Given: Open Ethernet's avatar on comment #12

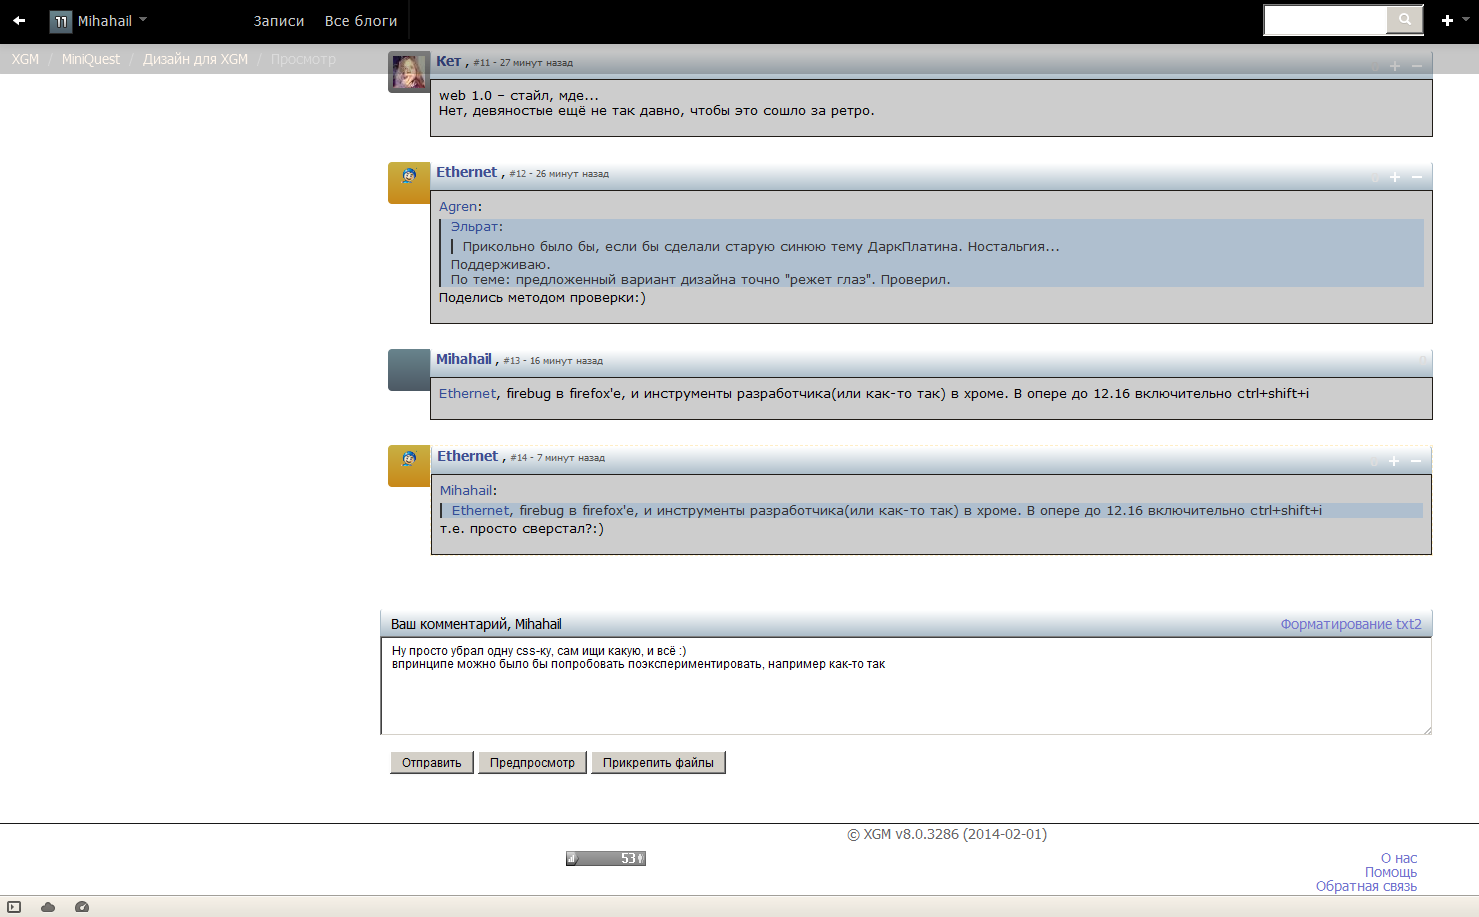Looking at the screenshot, I should 409,183.
